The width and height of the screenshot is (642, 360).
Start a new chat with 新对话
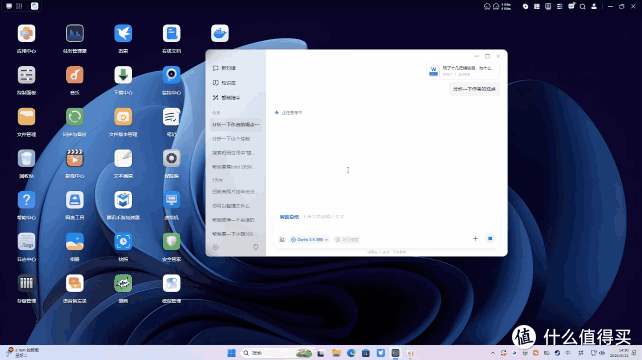pos(224,68)
